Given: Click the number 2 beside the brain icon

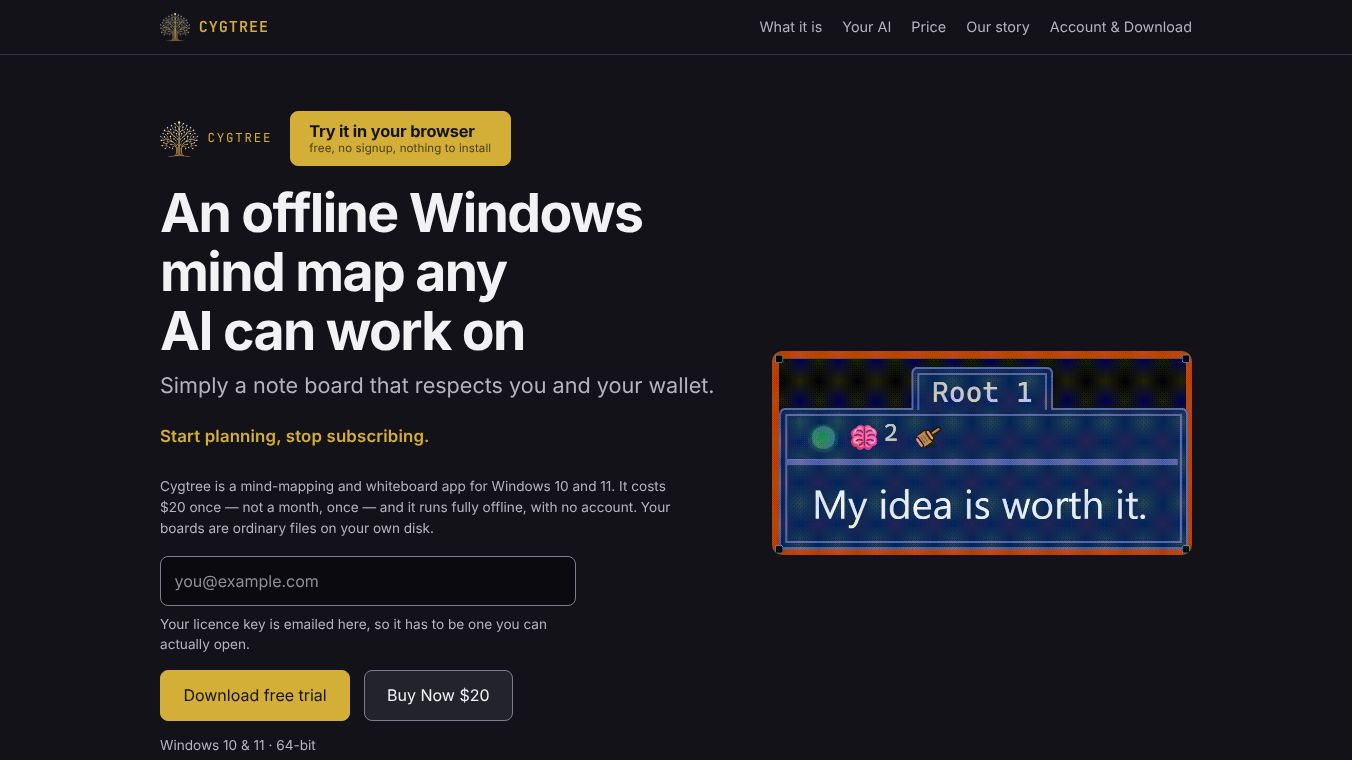Looking at the screenshot, I should tap(891, 434).
